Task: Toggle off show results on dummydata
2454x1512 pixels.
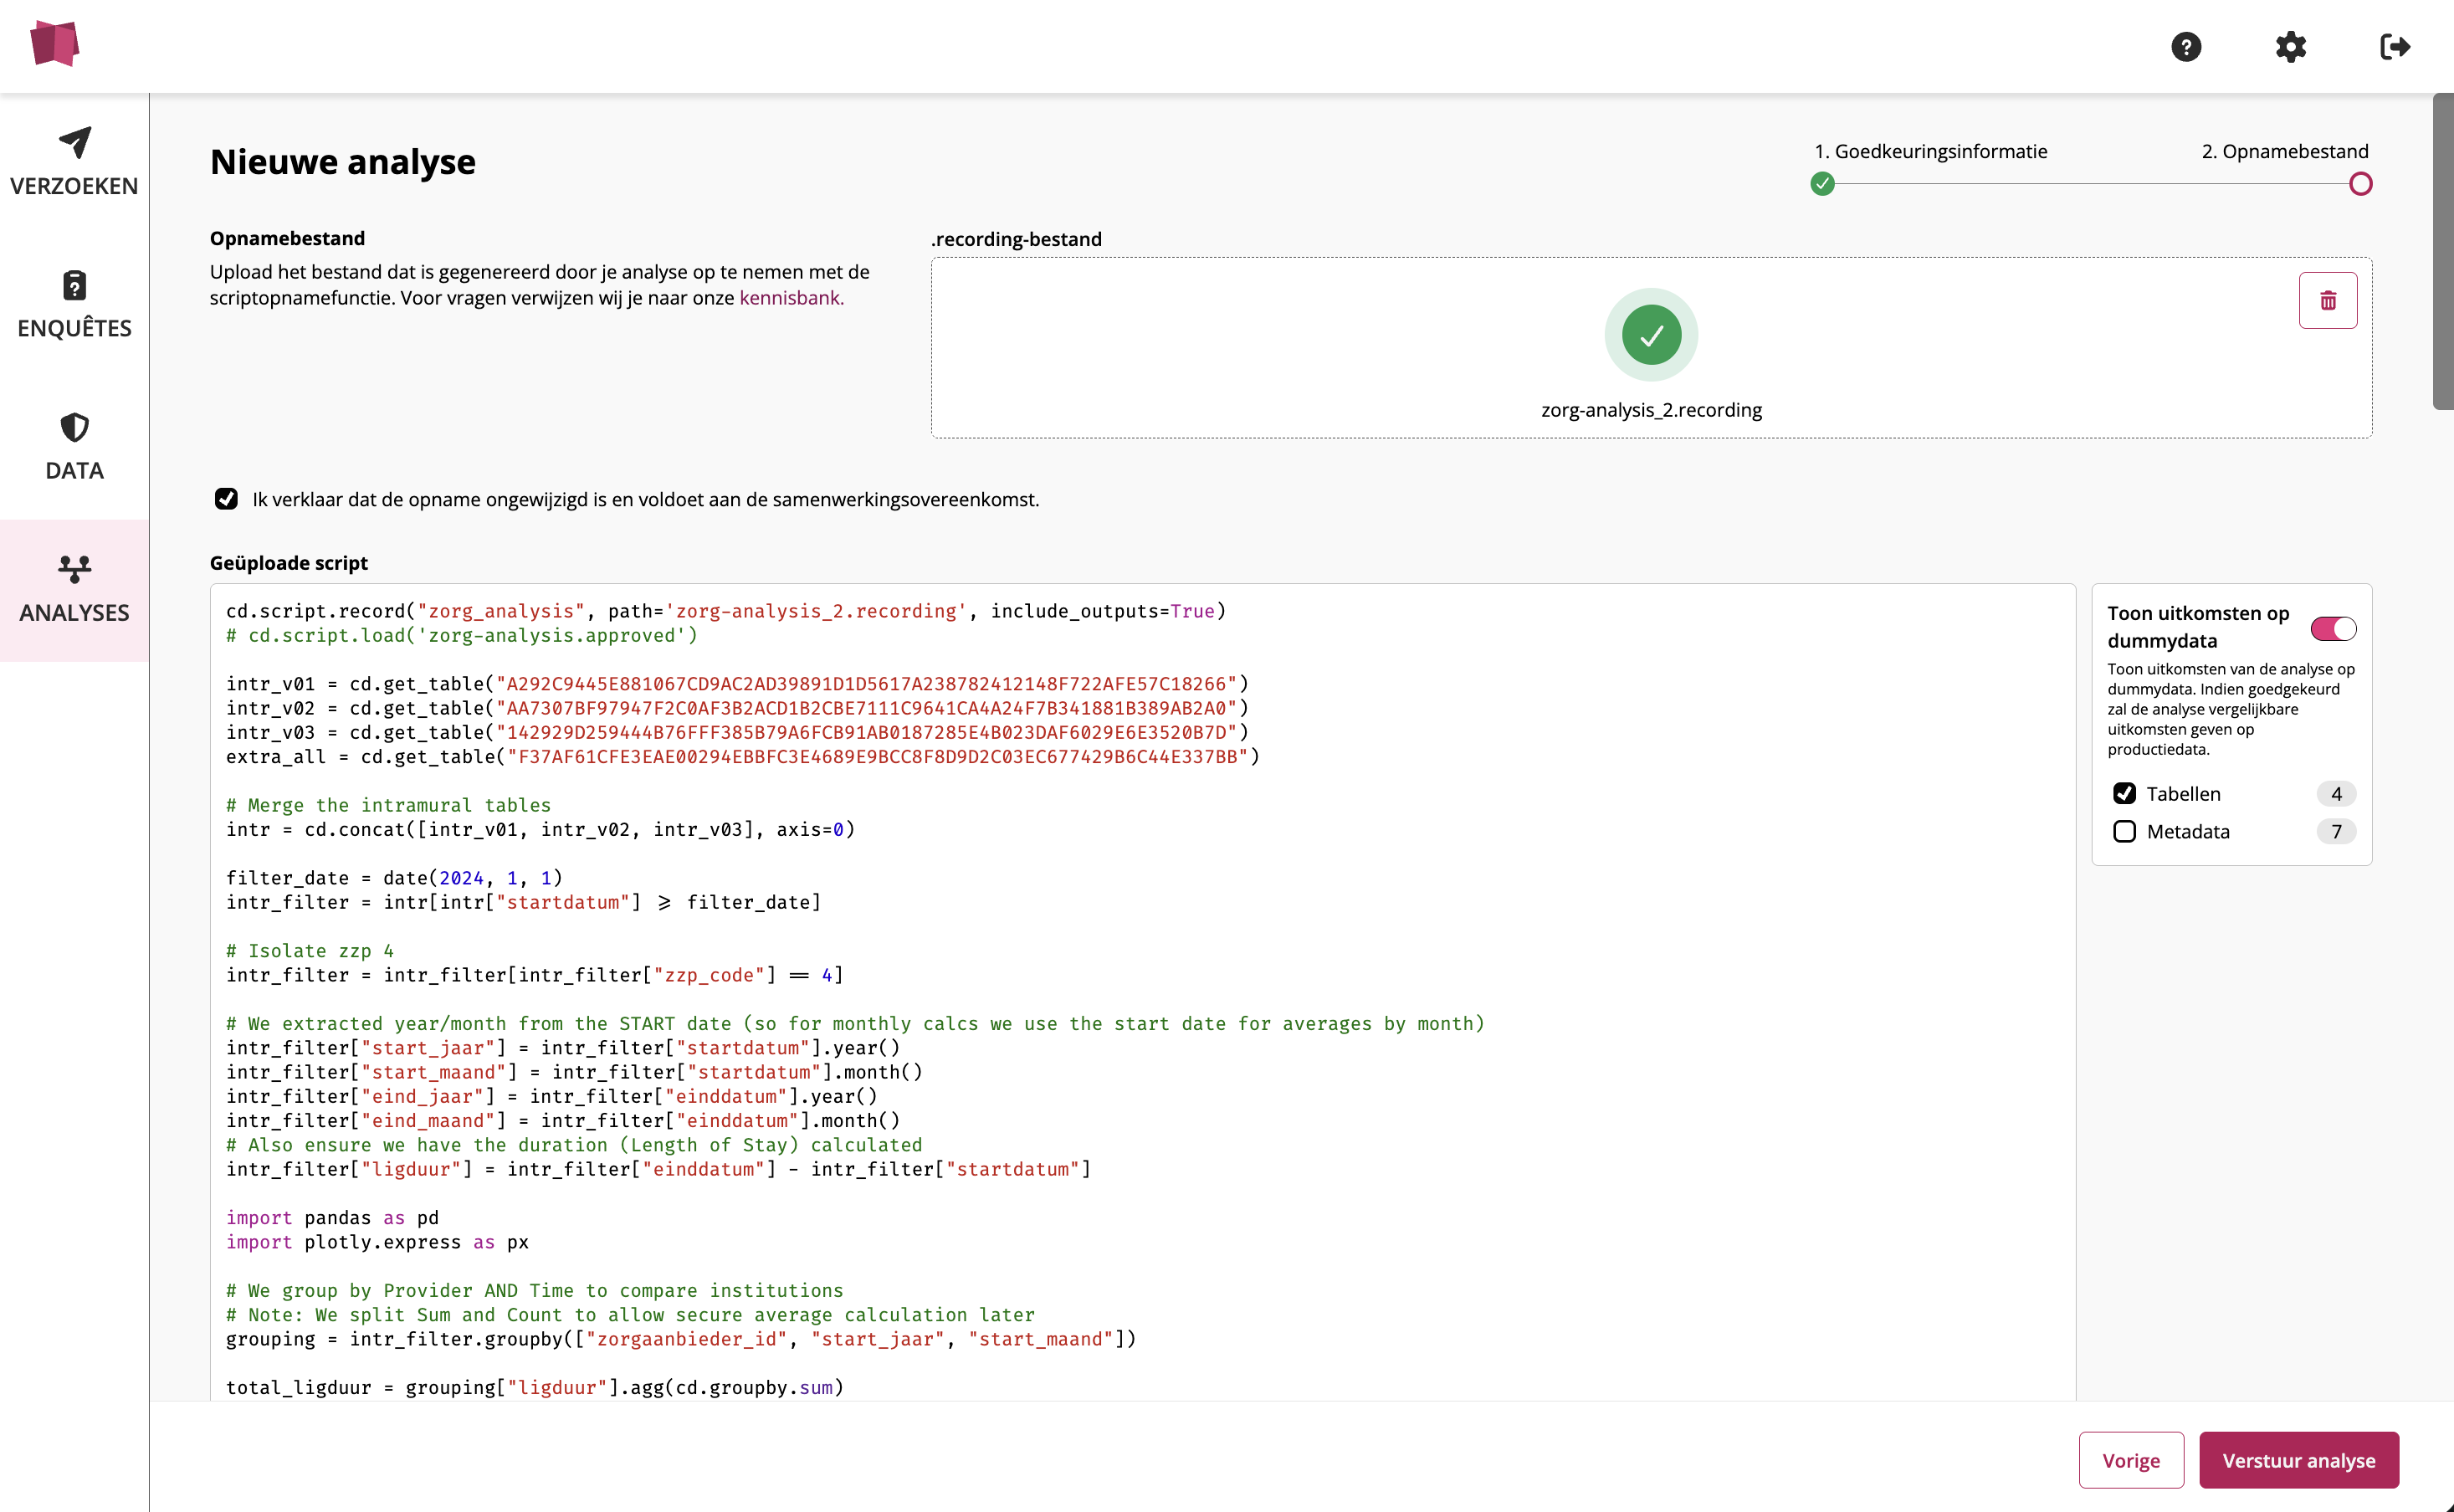Action: [x=2333, y=628]
